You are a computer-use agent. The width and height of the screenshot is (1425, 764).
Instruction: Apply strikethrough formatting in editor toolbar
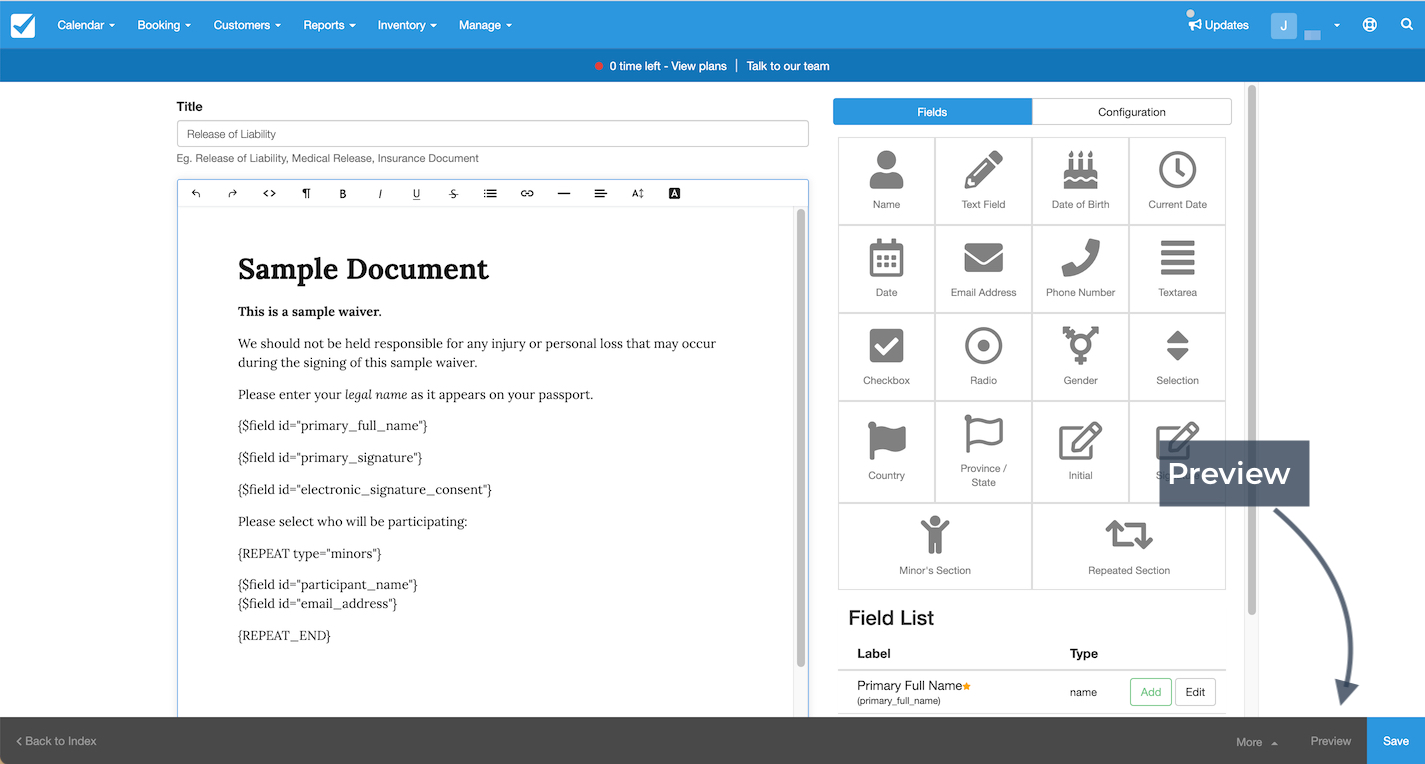pyautogui.click(x=453, y=193)
